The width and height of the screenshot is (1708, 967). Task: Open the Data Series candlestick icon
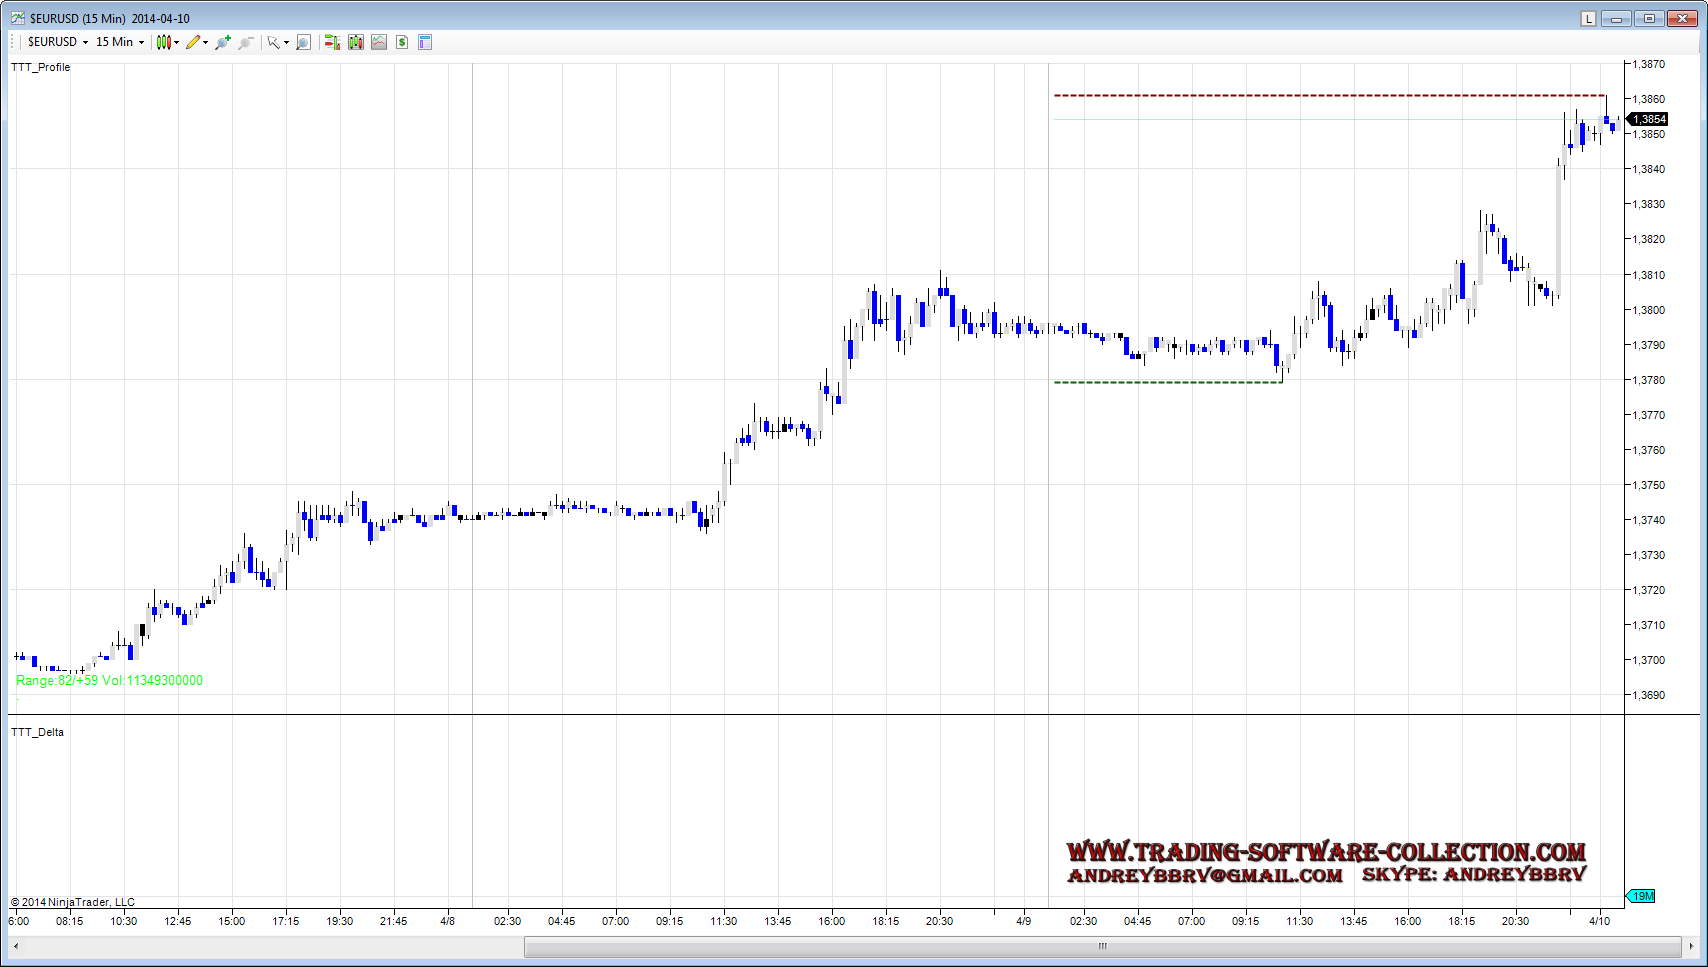(355, 42)
